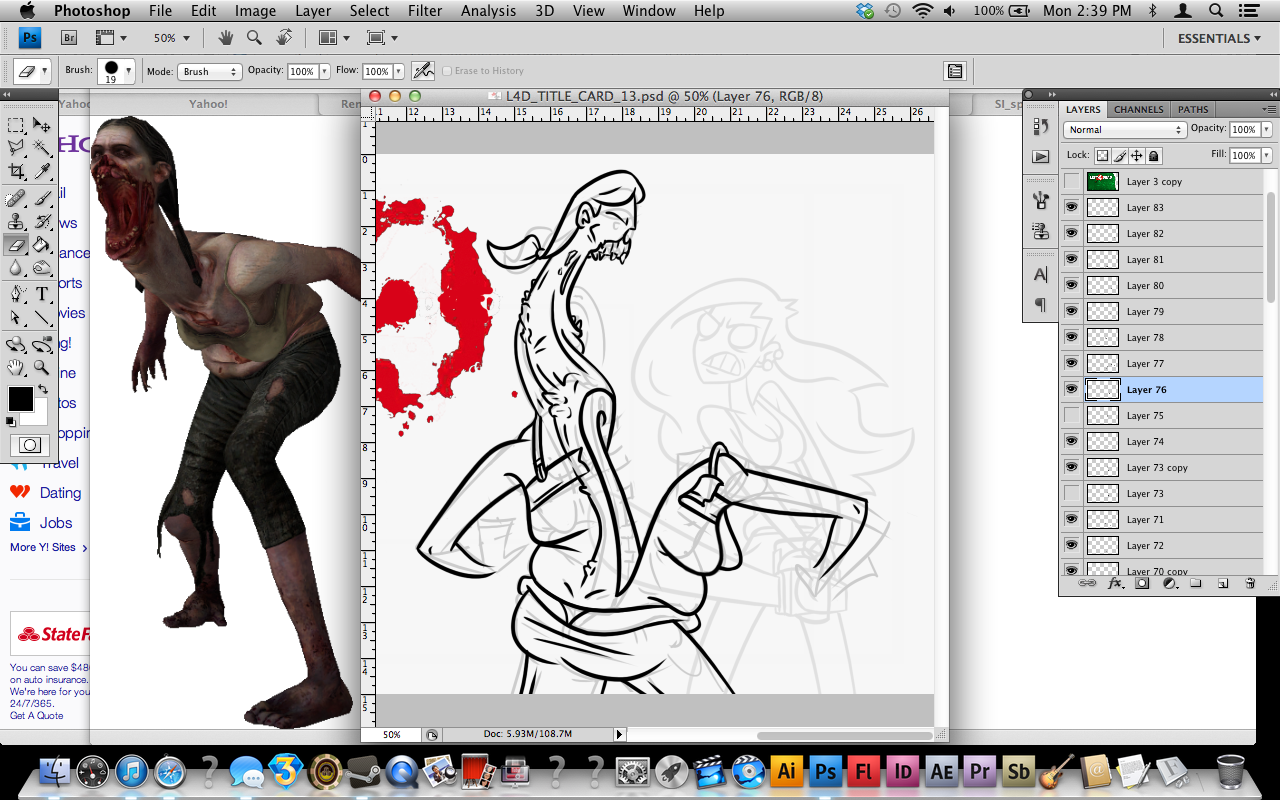Hide Layer 82 visibility eye
This screenshot has width=1280, height=800.
point(1072,233)
